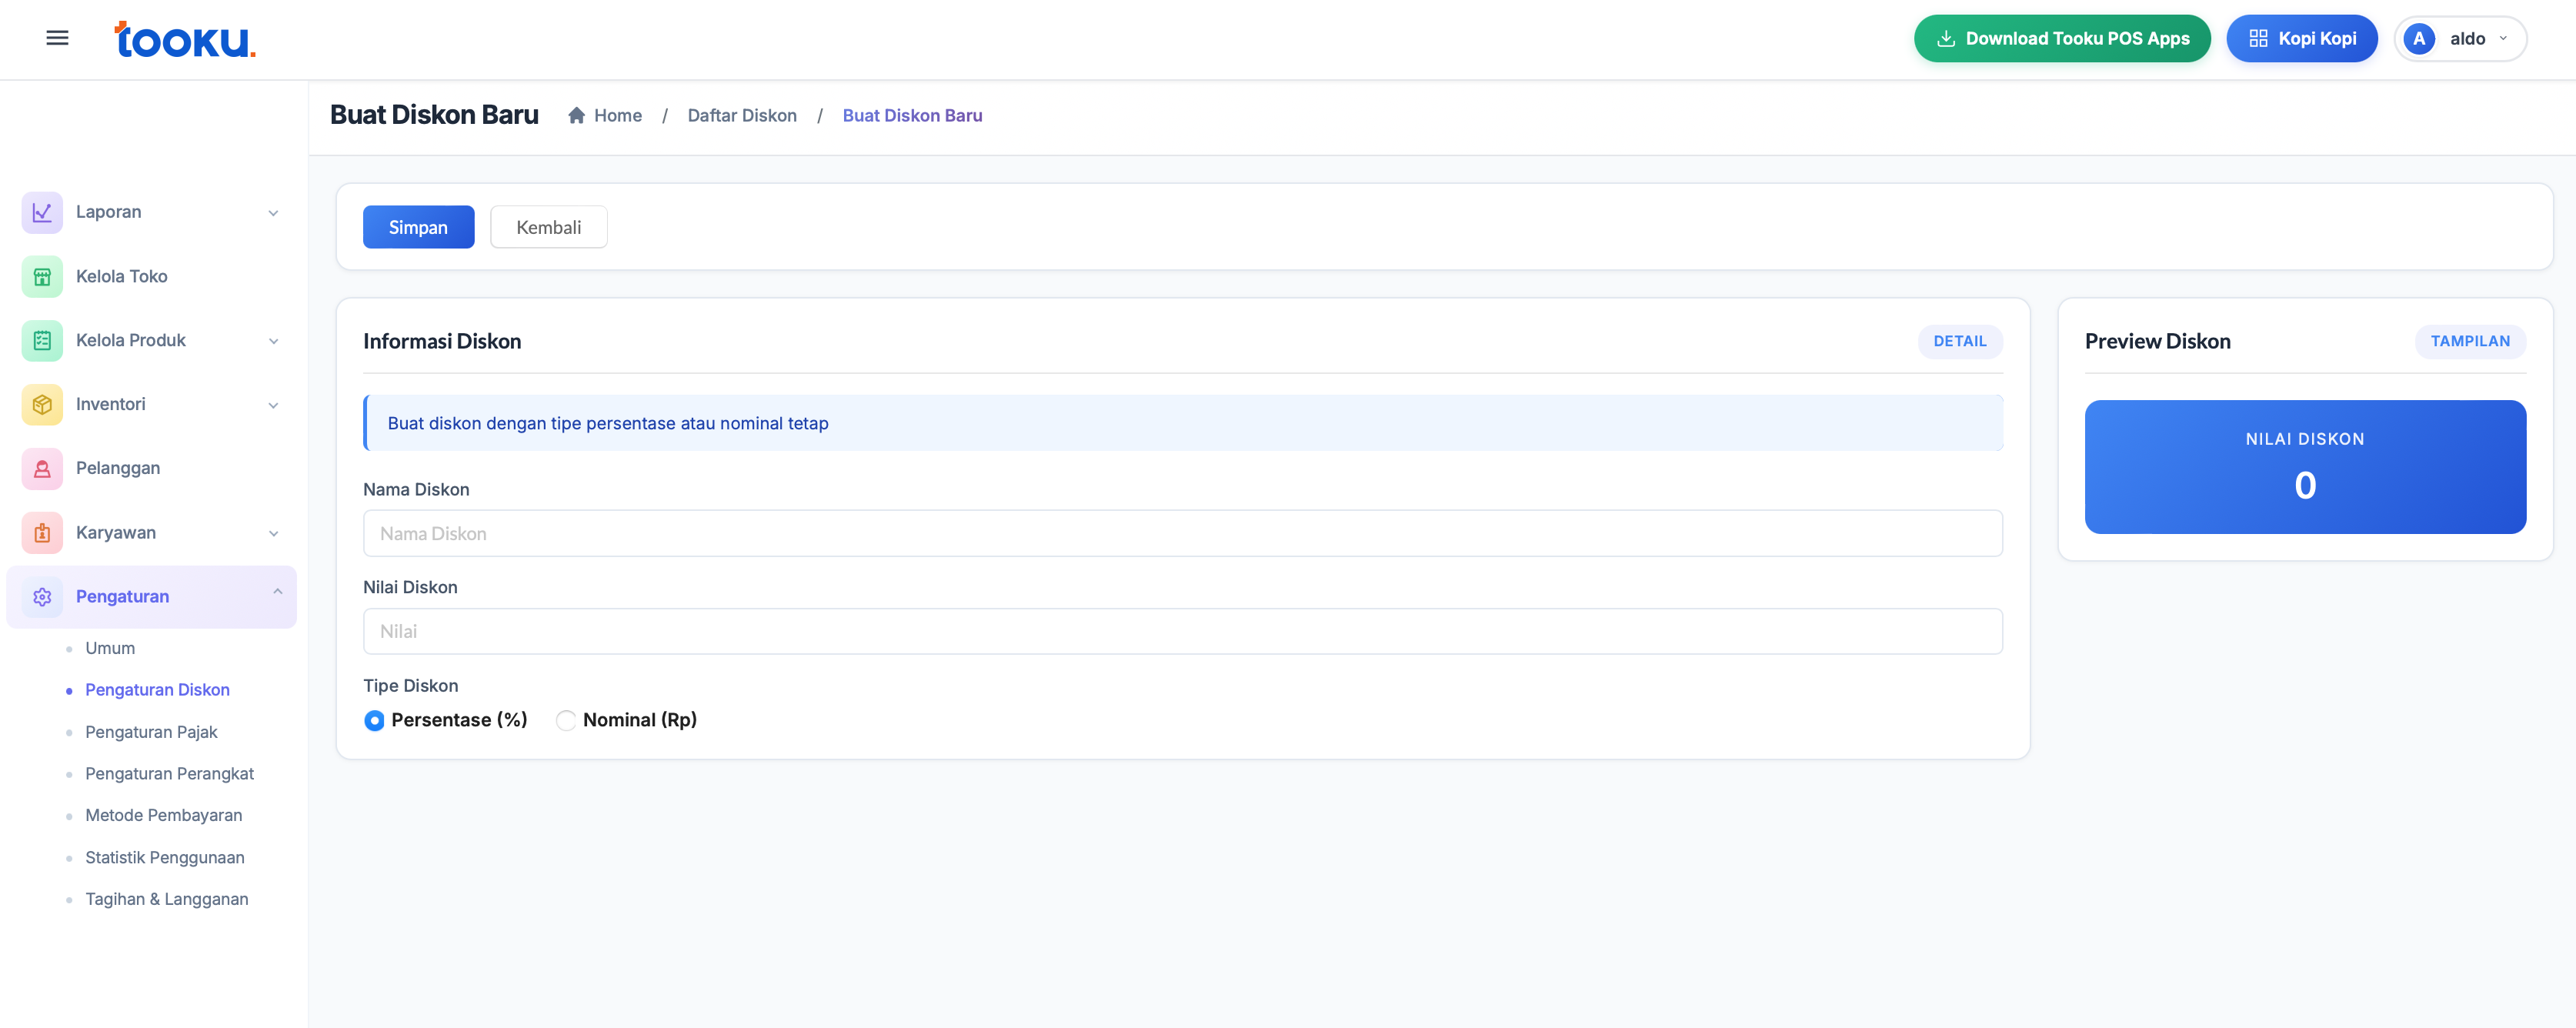Go to Daftar Diskon breadcrumb link

click(x=741, y=115)
